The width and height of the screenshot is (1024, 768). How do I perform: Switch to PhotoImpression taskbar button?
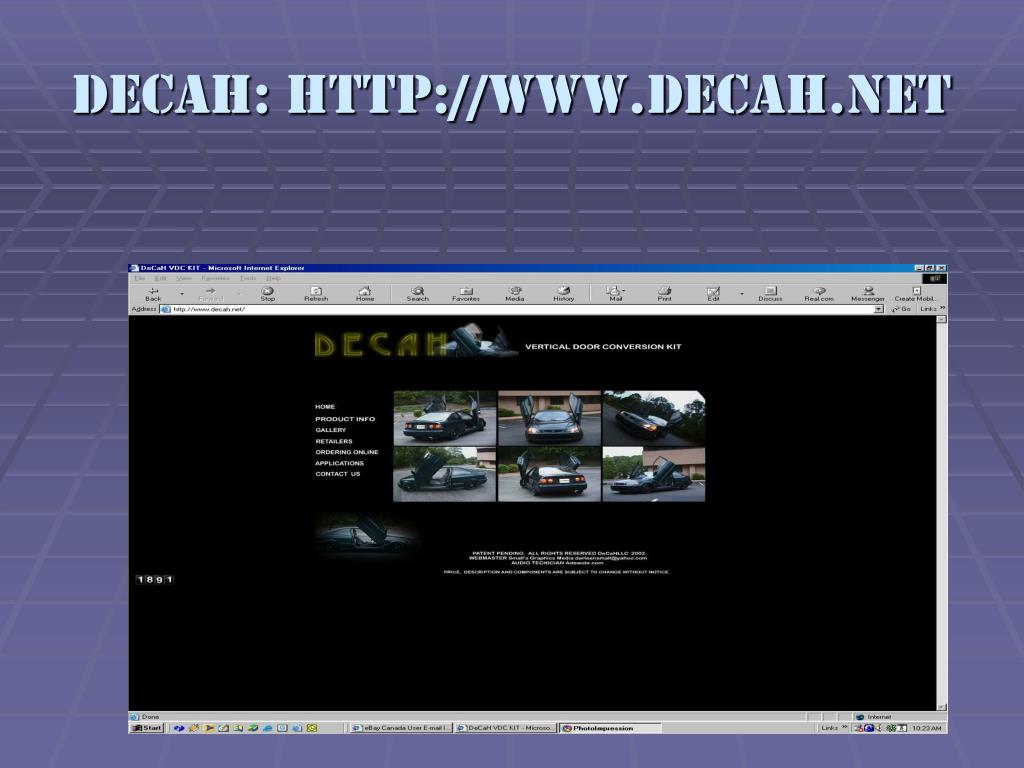click(610, 728)
